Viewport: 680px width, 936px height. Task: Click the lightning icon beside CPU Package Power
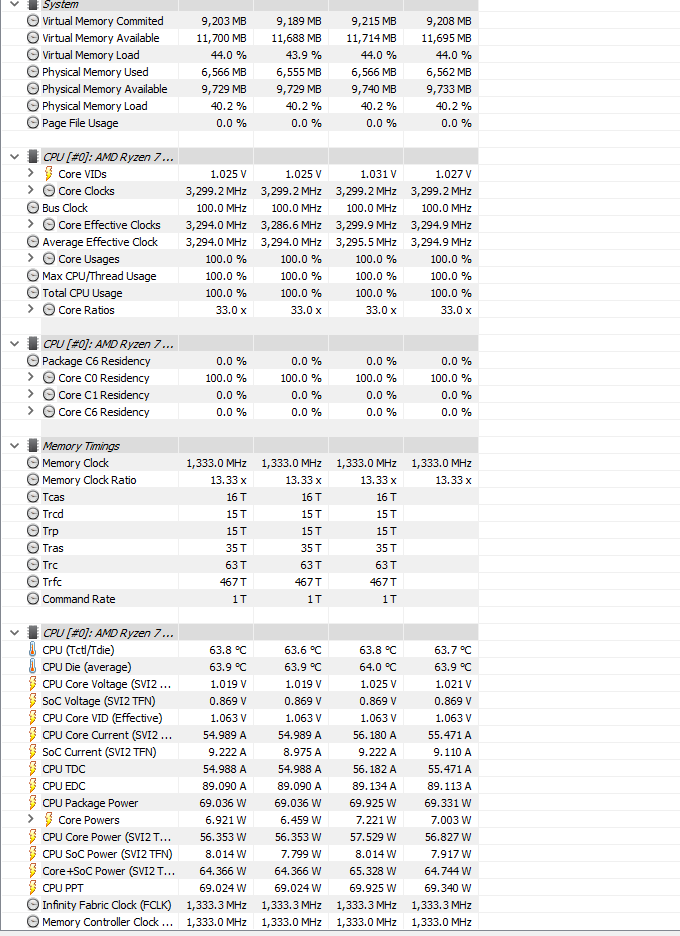(x=33, y=803)
